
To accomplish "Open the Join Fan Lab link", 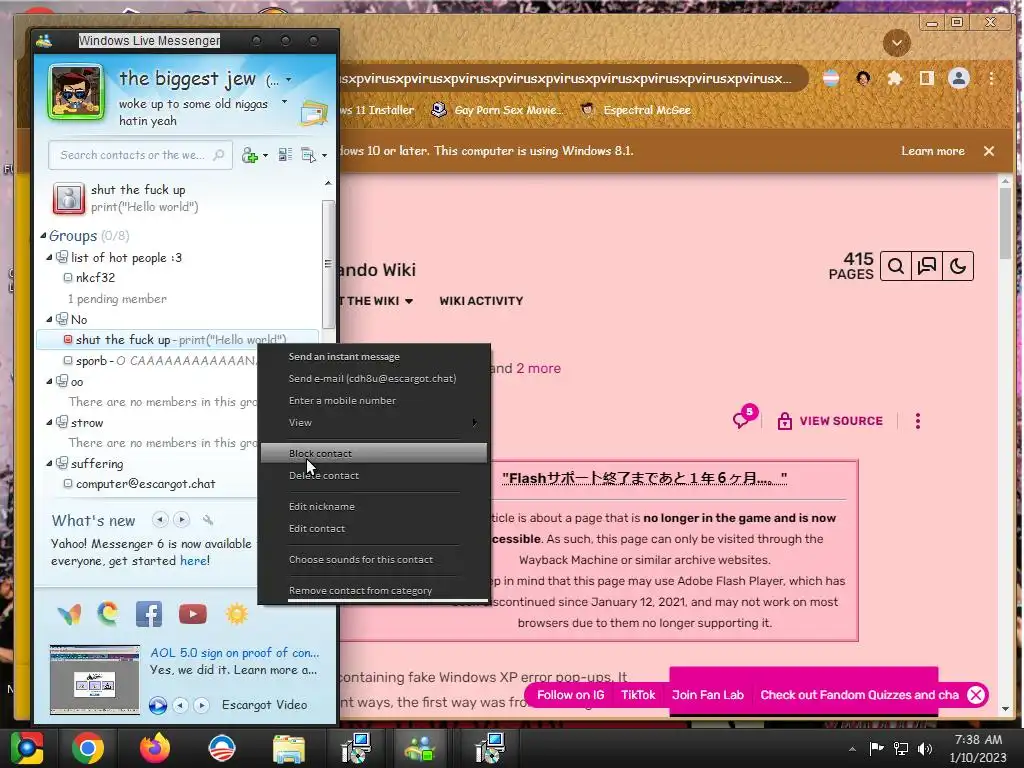I will (708, 695).
